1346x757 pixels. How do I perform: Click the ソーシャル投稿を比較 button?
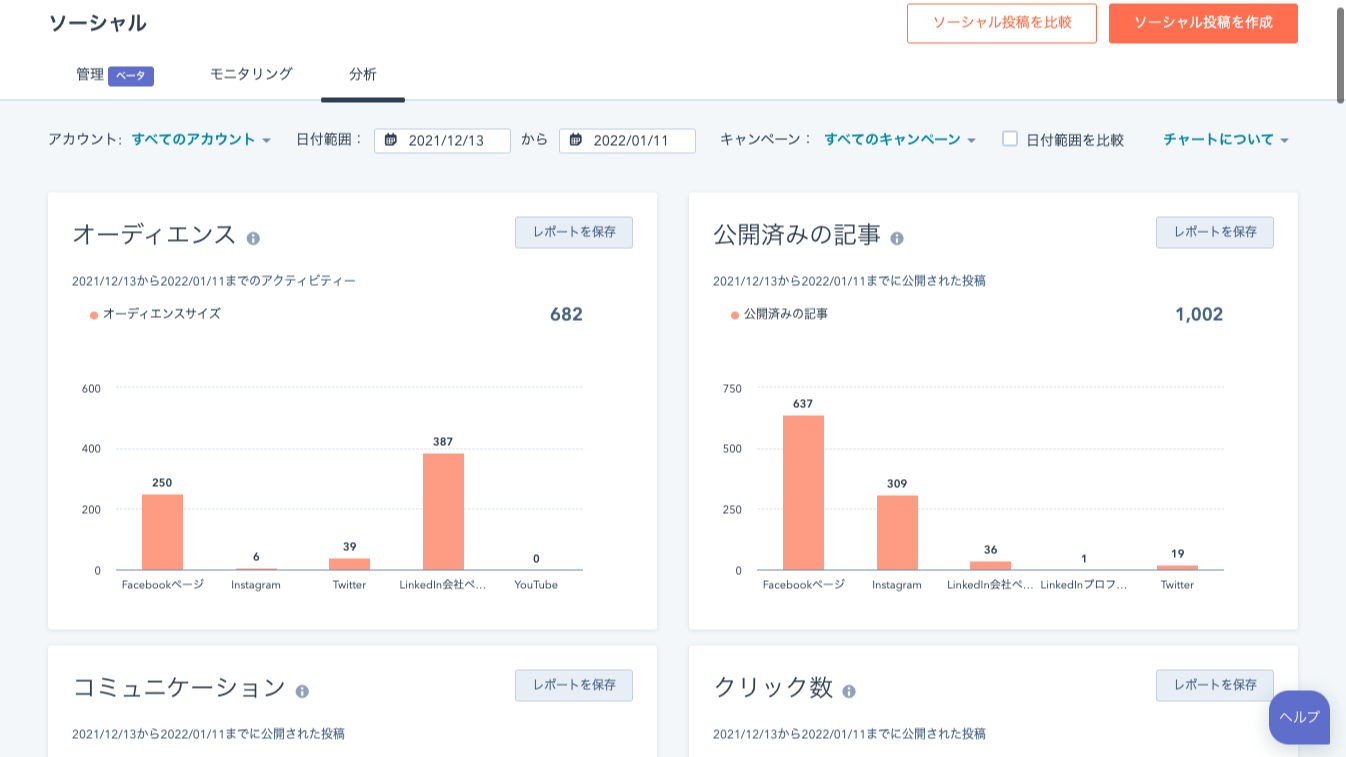(x=1001, y=23)
